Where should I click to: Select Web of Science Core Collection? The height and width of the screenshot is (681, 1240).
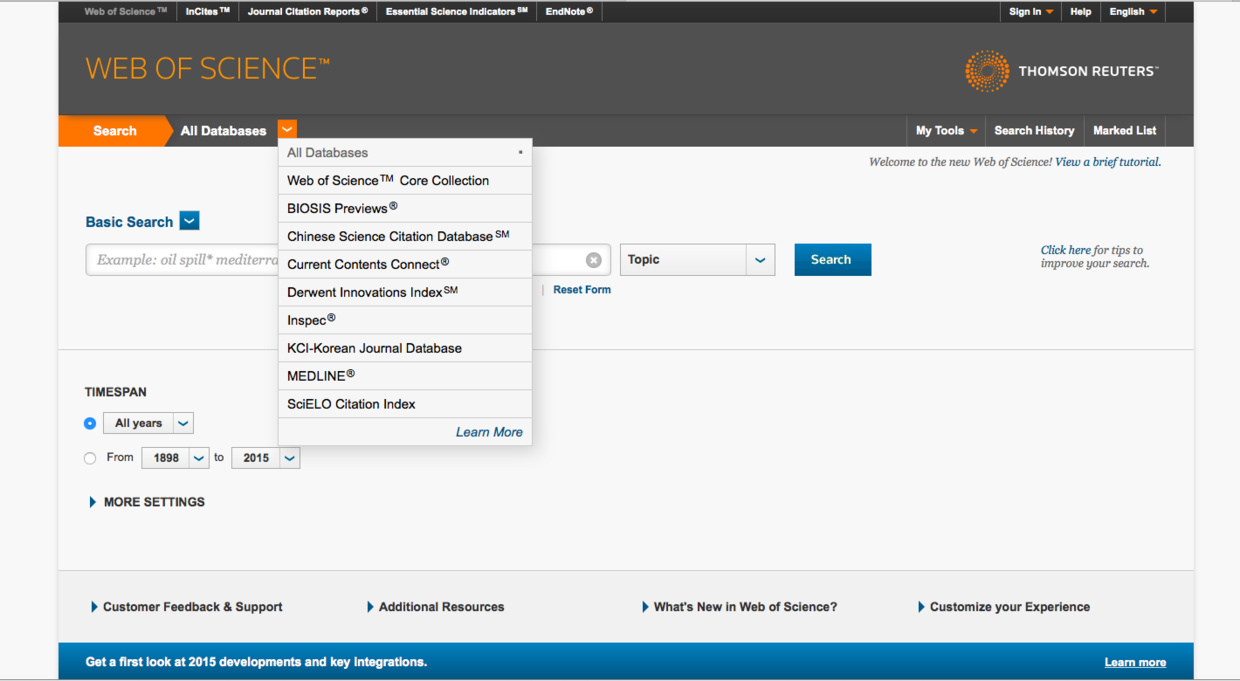405,181
